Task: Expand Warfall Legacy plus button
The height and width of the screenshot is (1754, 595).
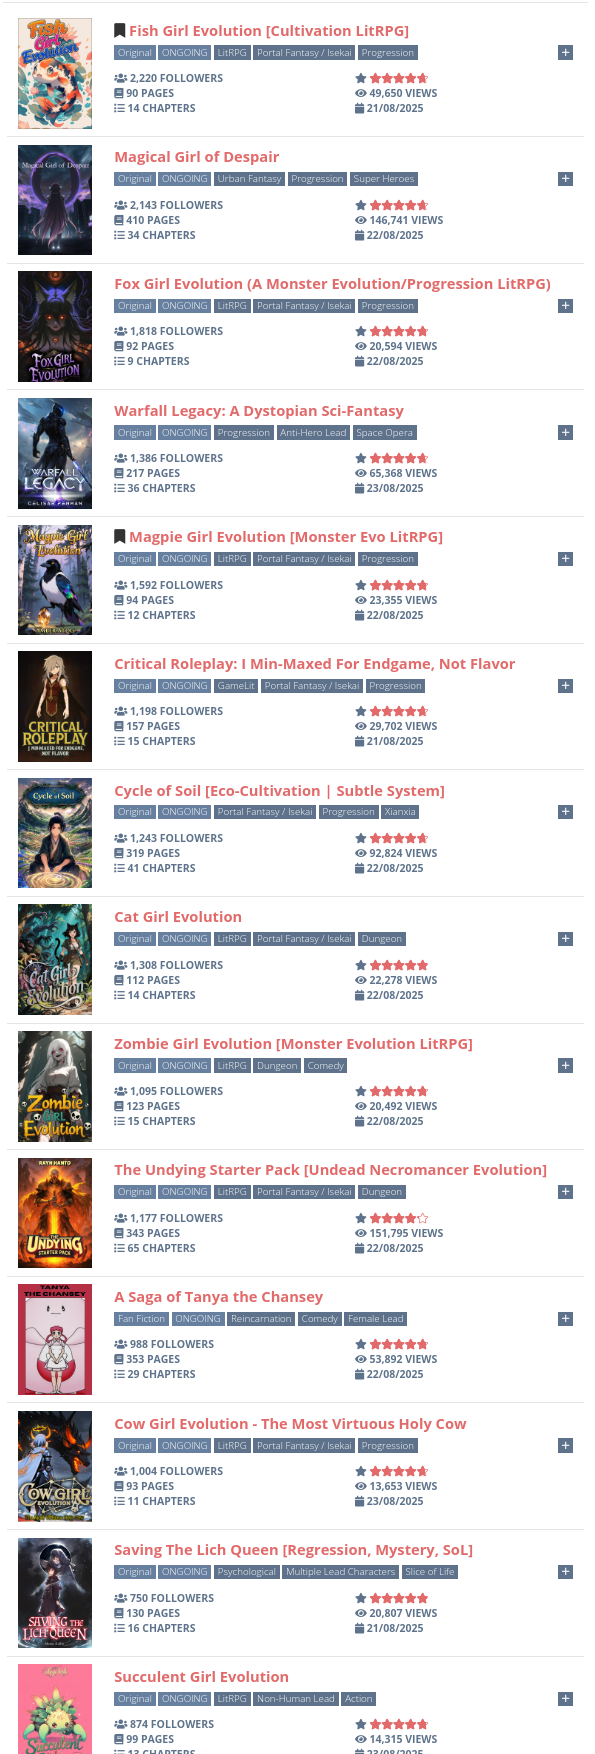Action: click(x=565, y=433)
